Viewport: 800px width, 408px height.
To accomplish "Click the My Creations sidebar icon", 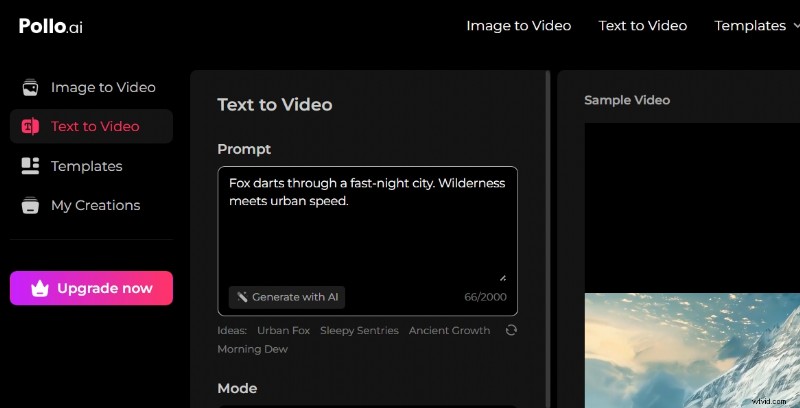I will [x=31, y=205].
